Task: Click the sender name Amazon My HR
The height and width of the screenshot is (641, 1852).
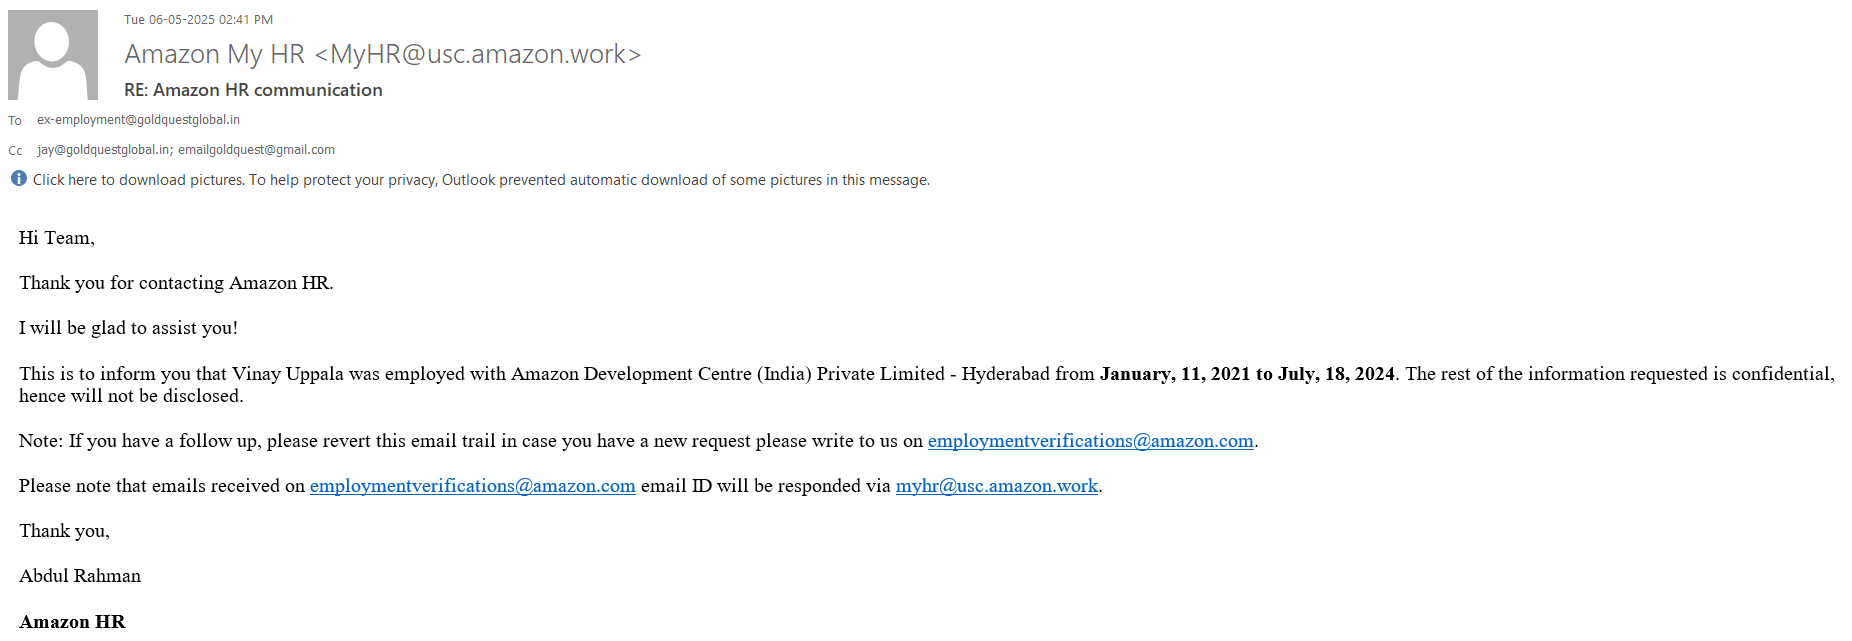Action: 214,54
